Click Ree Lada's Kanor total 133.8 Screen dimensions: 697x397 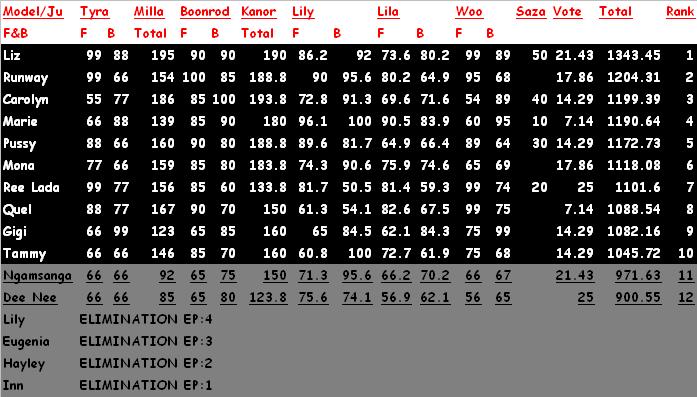[268, 188]
